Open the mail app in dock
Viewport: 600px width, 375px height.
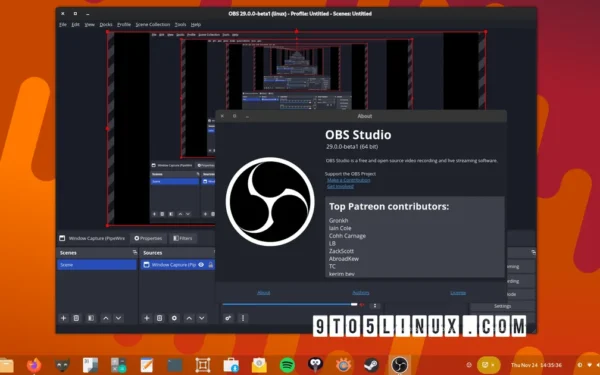click(x=259, y=365)
